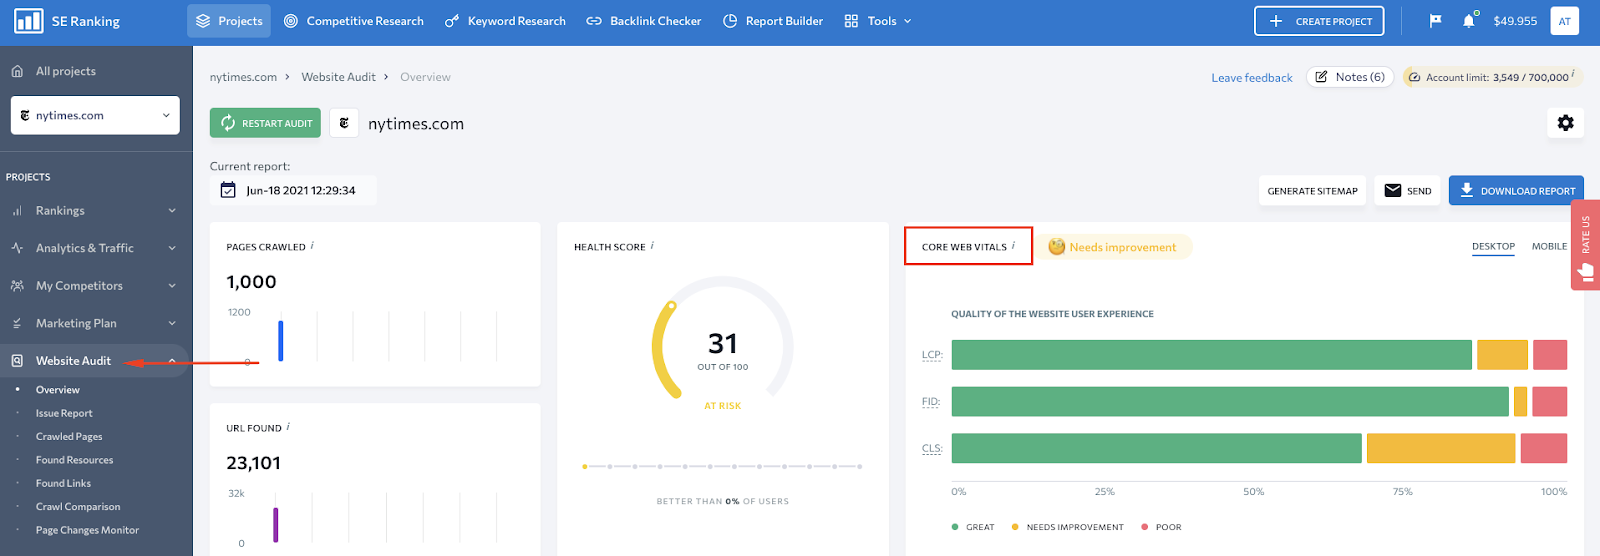1600x556 pixels.
Task: Toggle the Poor legend item
Action: 1161,527
